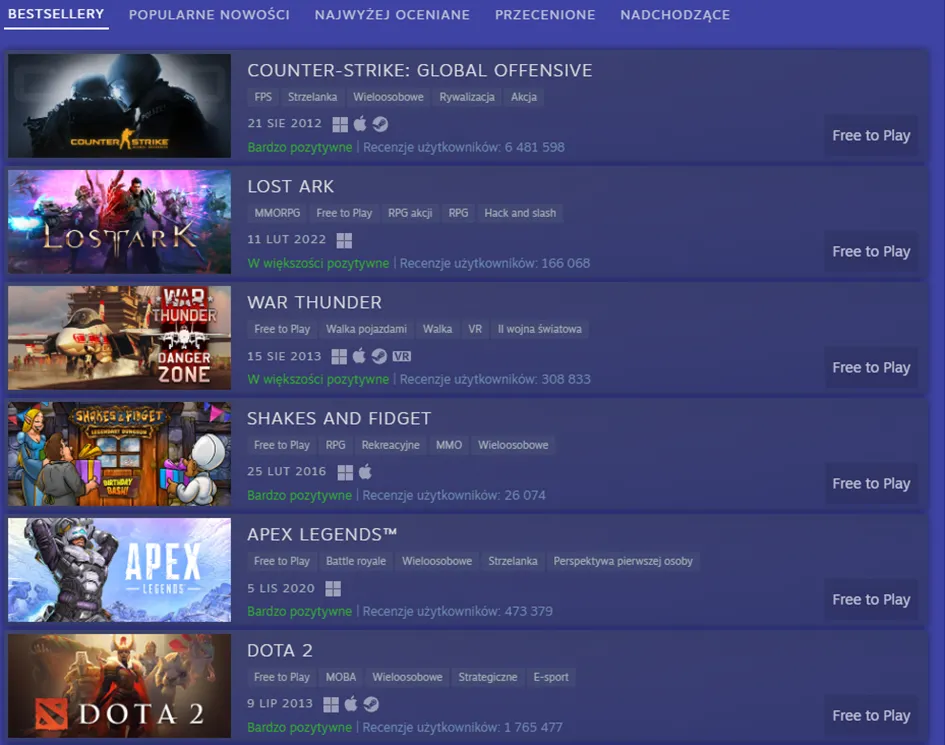Click Free to Play price button for Lost Ark
The image size is (945, 745).
coord(871,251)
